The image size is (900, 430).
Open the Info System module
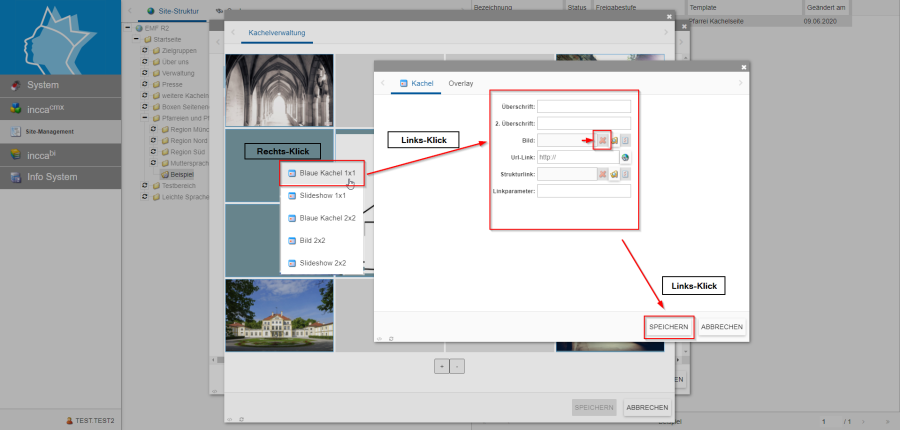(60, 177)
